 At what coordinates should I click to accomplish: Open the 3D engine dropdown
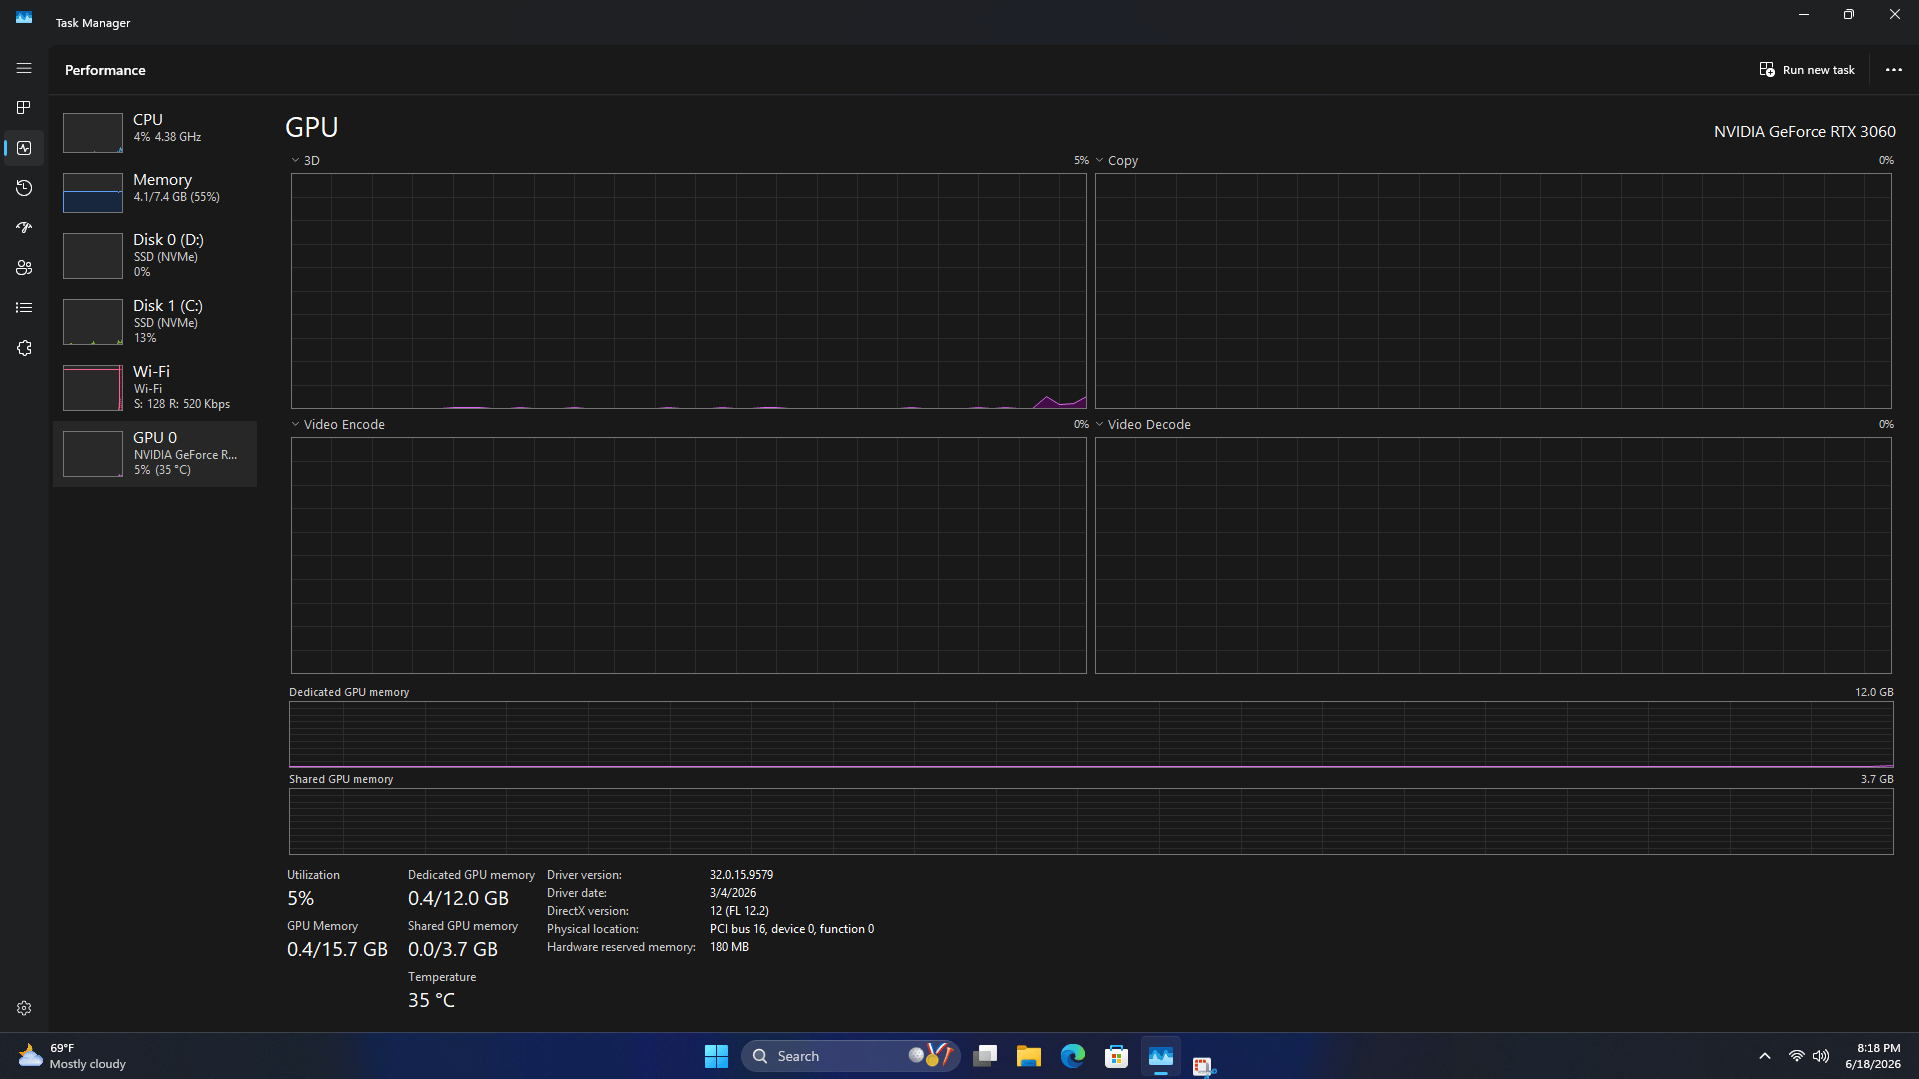306,160
